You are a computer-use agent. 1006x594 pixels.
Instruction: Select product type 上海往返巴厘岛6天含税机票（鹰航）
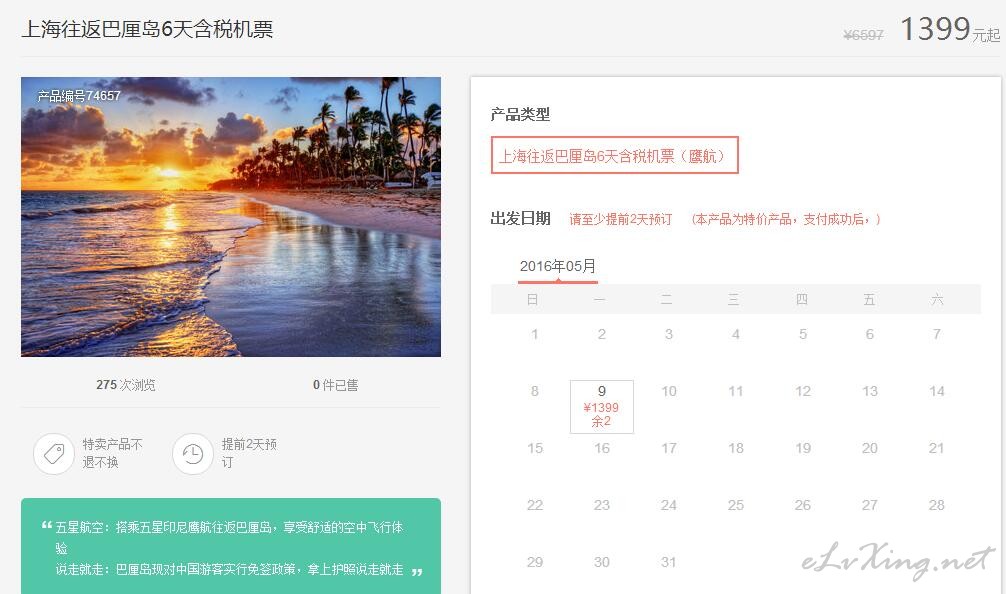click(615, 155)
